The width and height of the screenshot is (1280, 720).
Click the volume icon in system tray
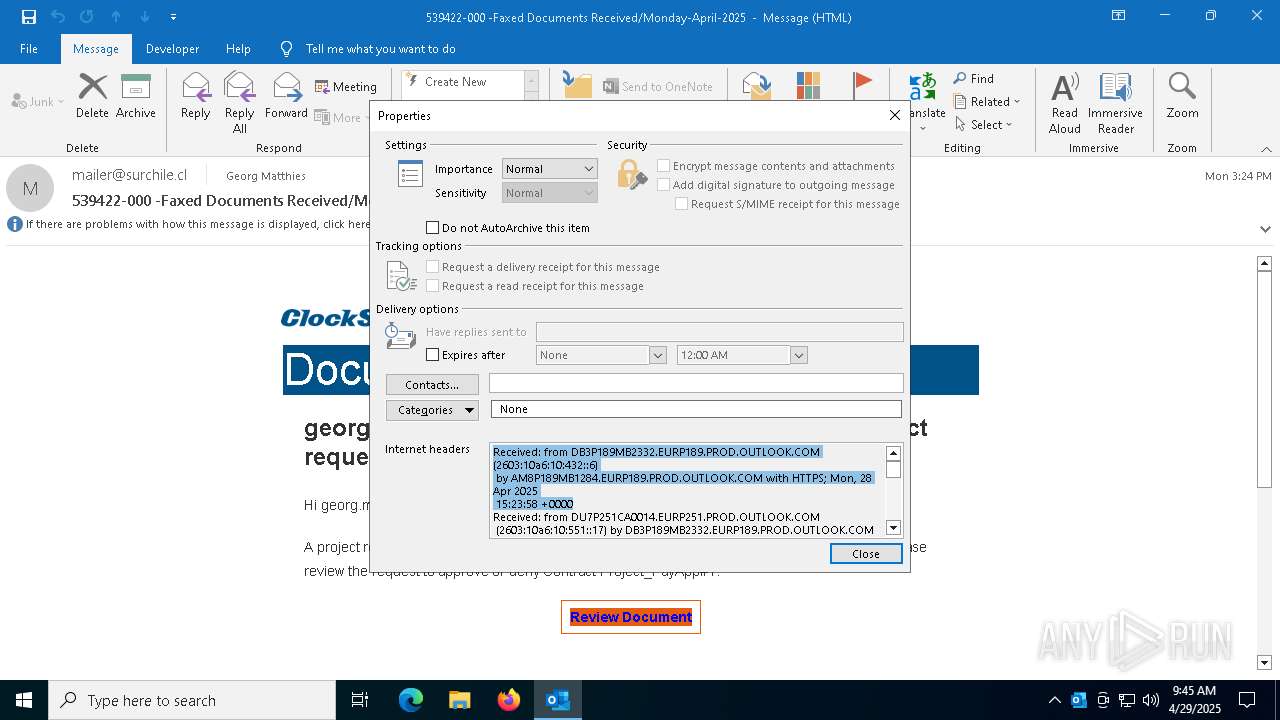click(x=1151, y=700)
